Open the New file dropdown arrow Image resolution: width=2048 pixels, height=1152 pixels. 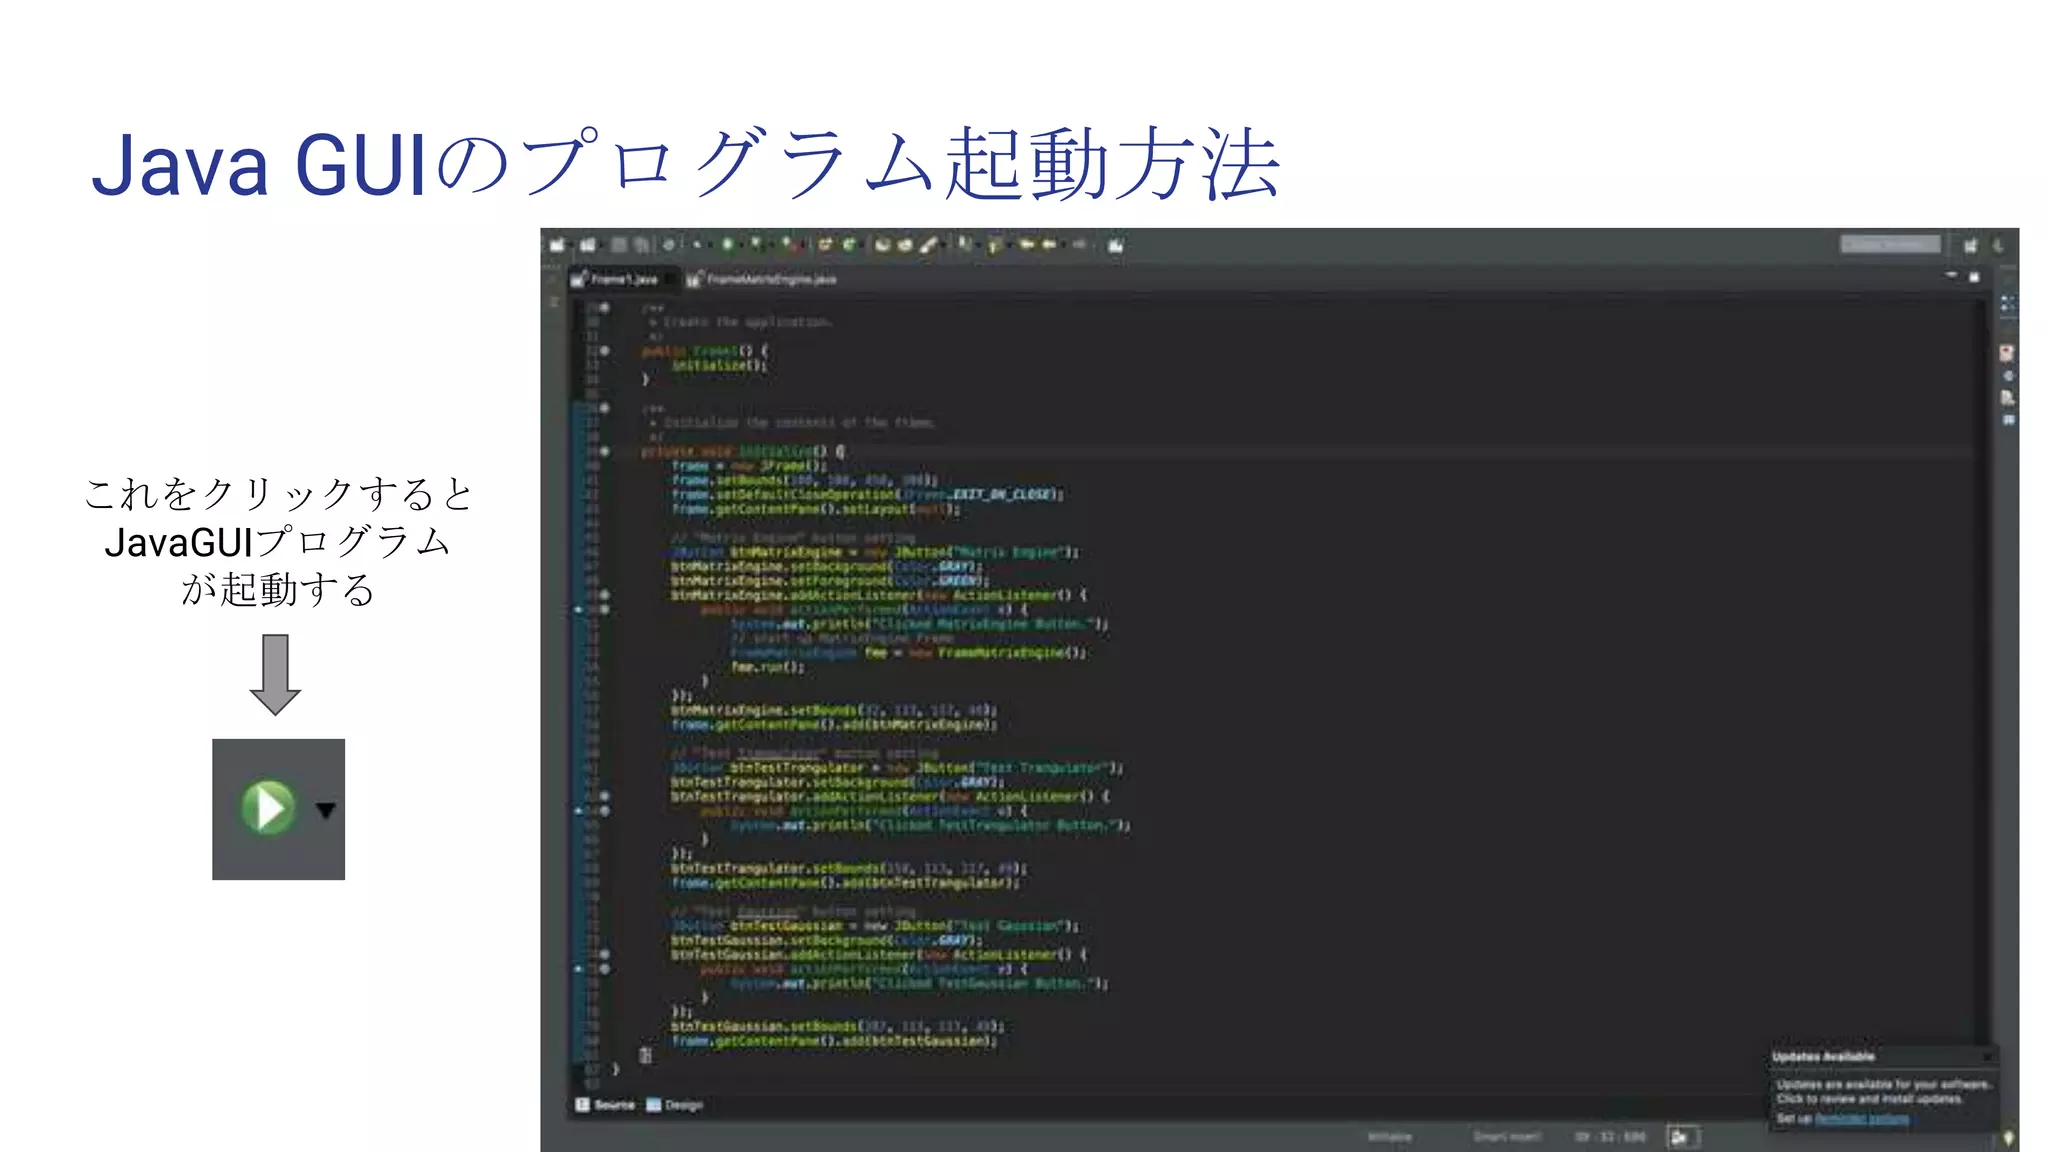[x=572, y=246]
